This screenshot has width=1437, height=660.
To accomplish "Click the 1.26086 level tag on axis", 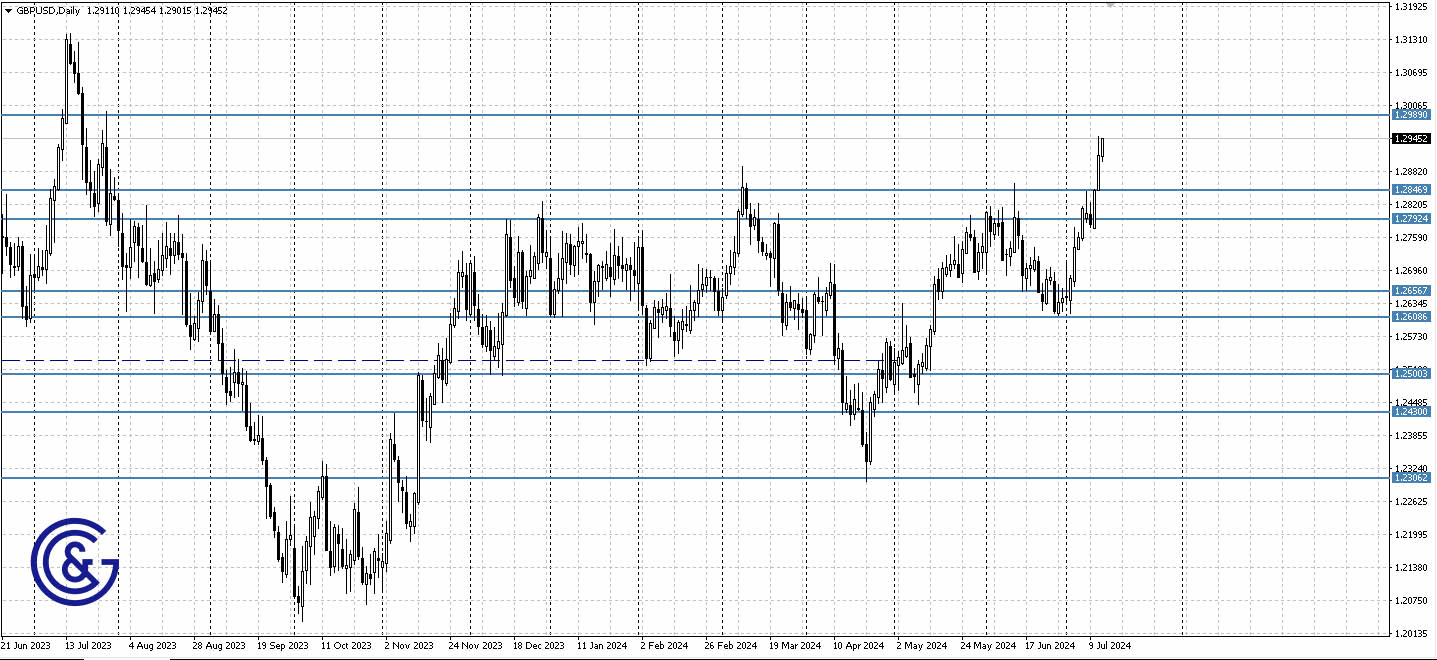I will 1412,316.
